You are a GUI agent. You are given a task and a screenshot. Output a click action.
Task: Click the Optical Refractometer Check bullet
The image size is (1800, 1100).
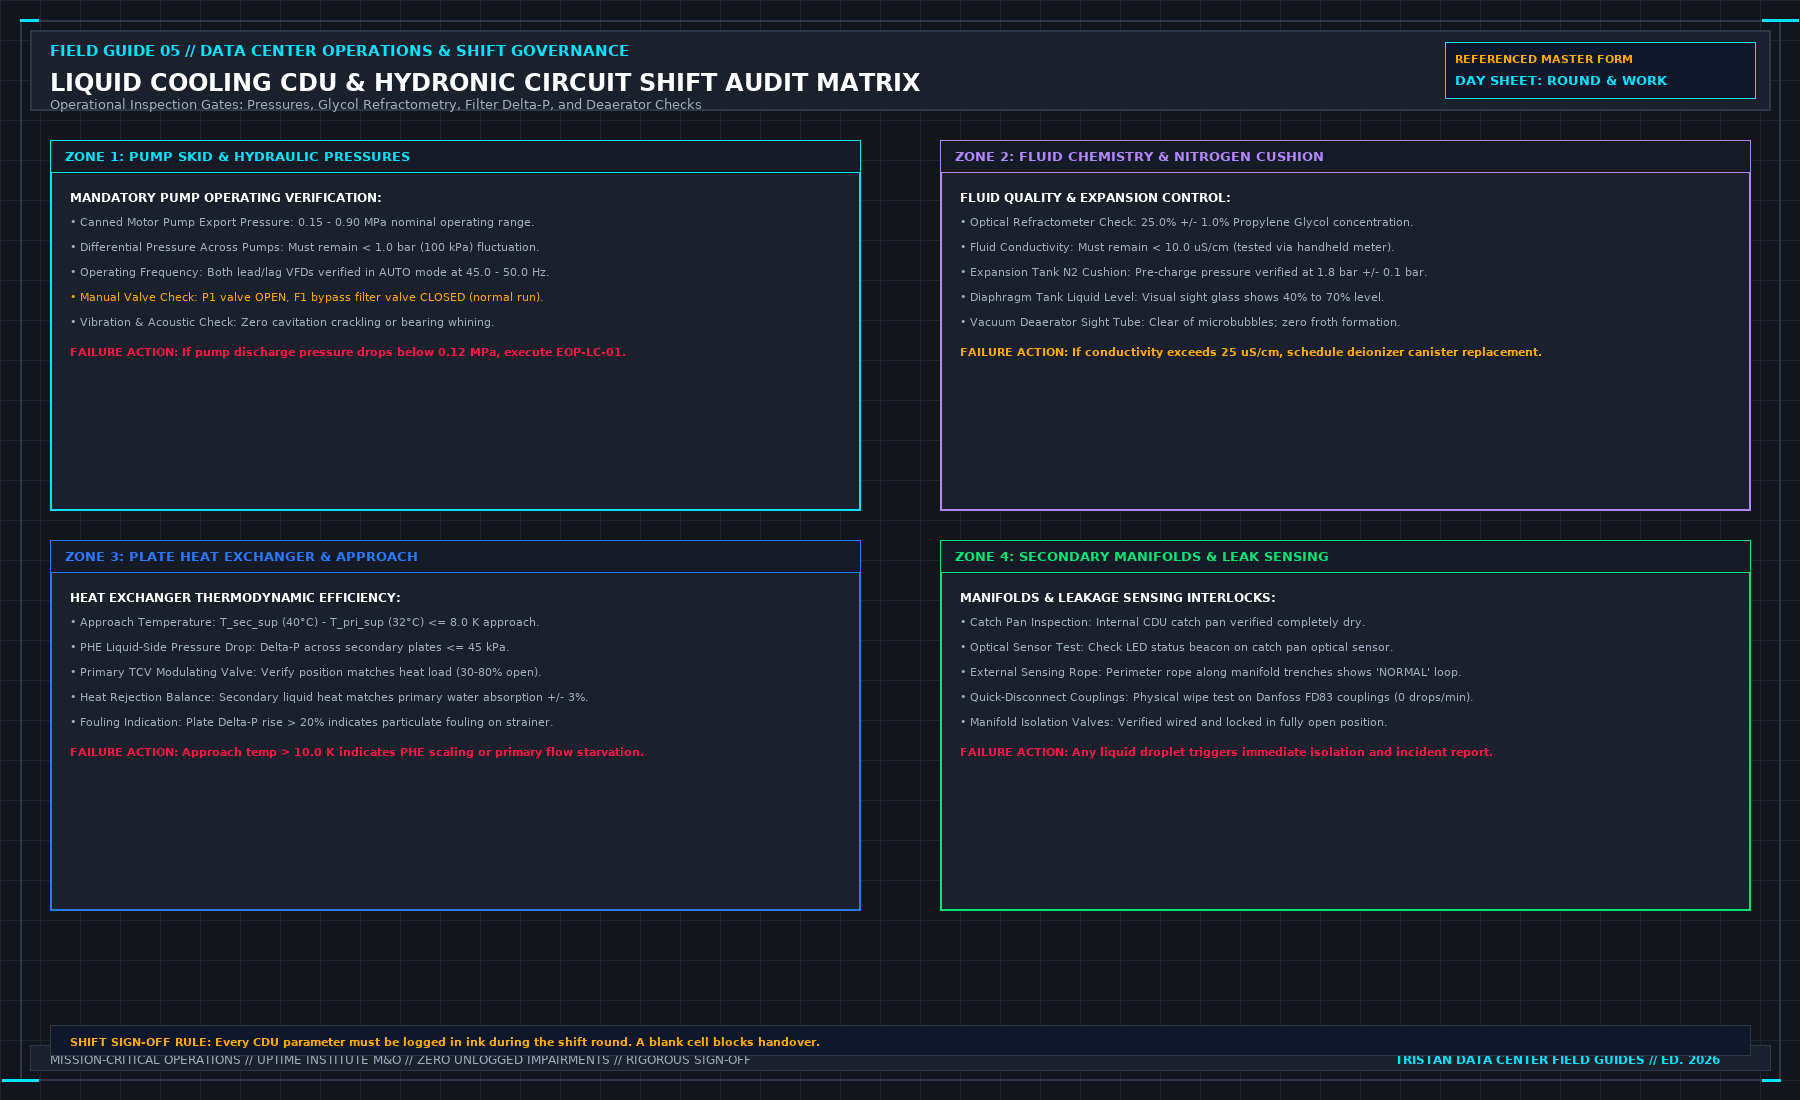[x=1187, y=222]
